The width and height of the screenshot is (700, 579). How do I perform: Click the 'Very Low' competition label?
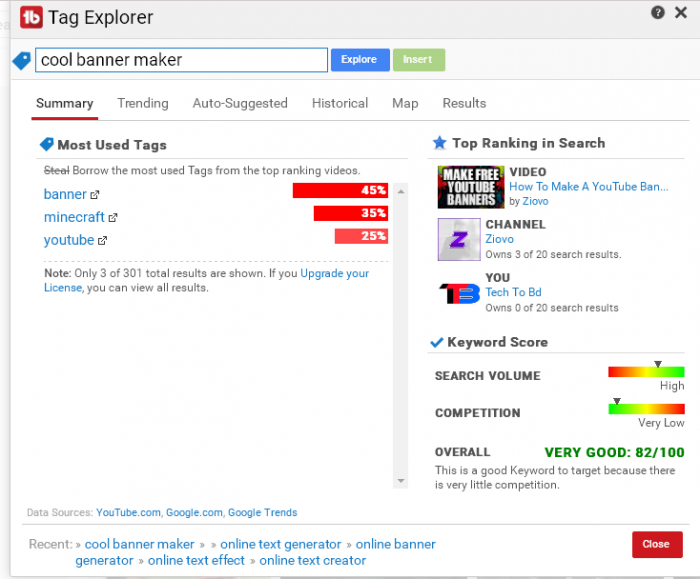(661, 423)
